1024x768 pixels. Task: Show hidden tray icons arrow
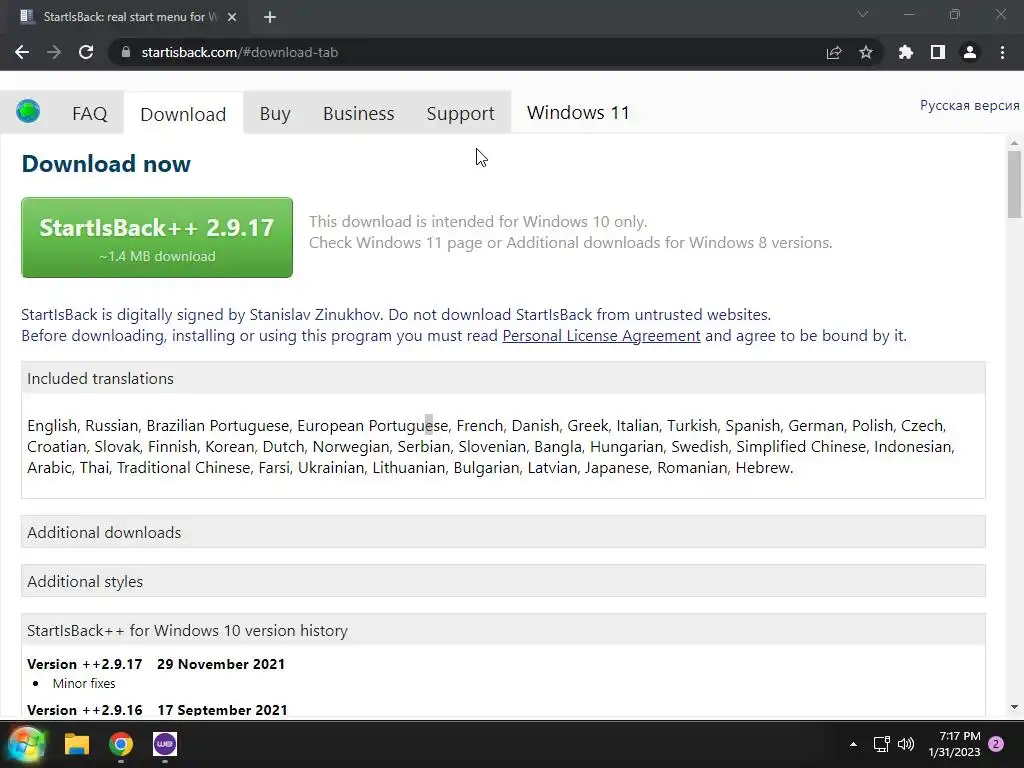[x=853, y=744]
